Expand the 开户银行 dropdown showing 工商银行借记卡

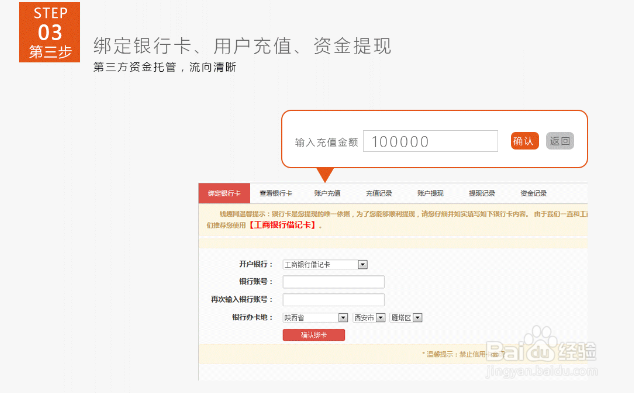325,264
